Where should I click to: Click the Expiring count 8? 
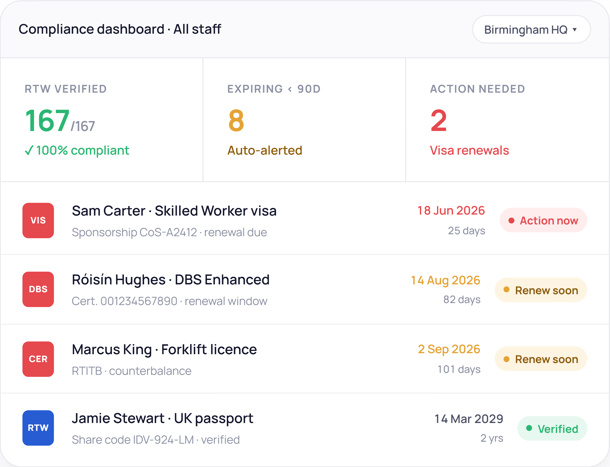click(236, 121)
